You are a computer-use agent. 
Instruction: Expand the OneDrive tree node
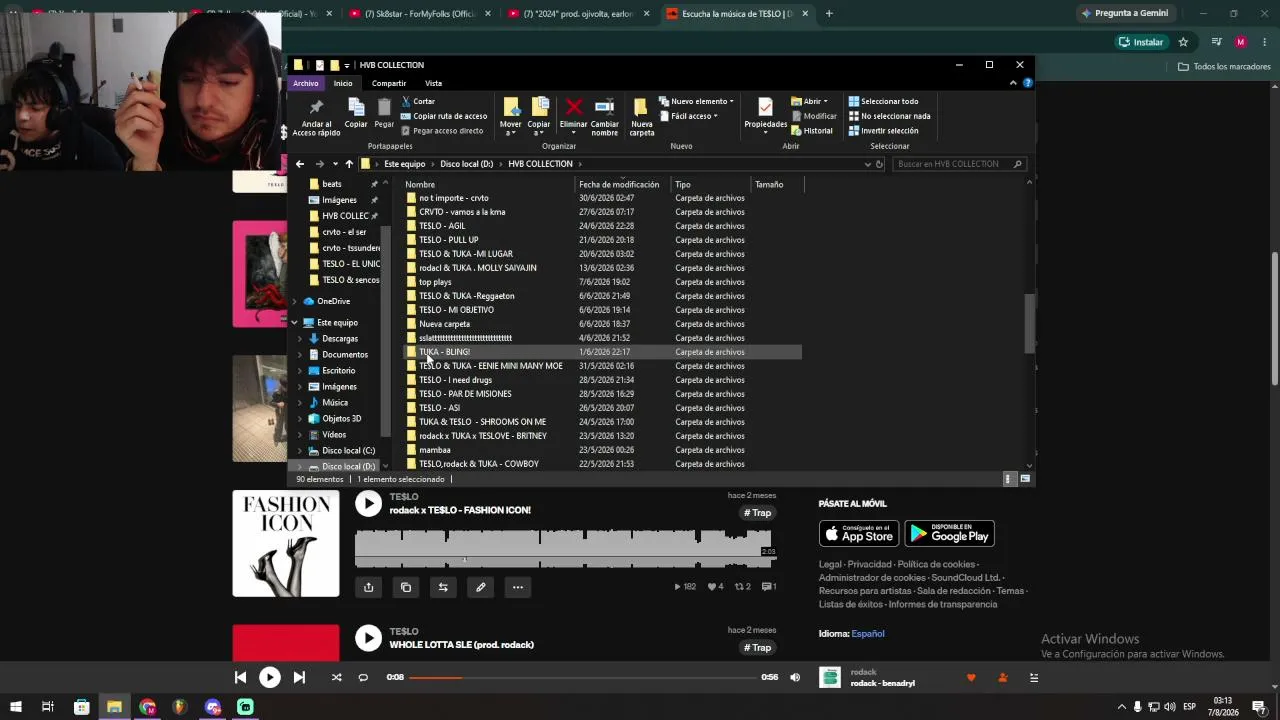click(295, 301)
